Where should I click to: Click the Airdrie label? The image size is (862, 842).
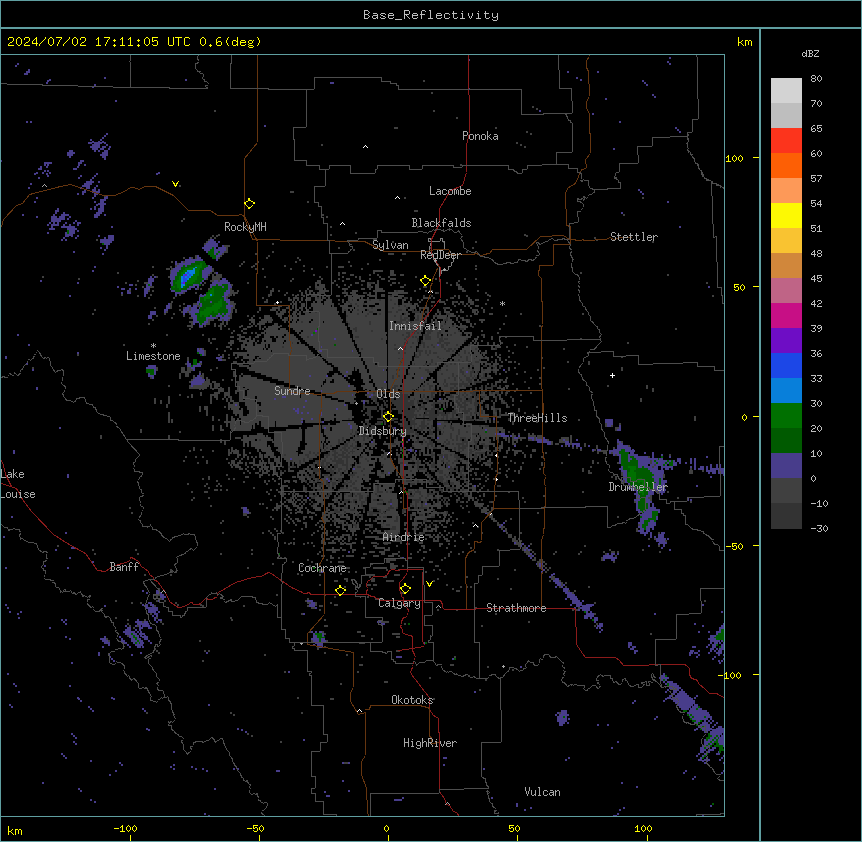pos(404,537)
